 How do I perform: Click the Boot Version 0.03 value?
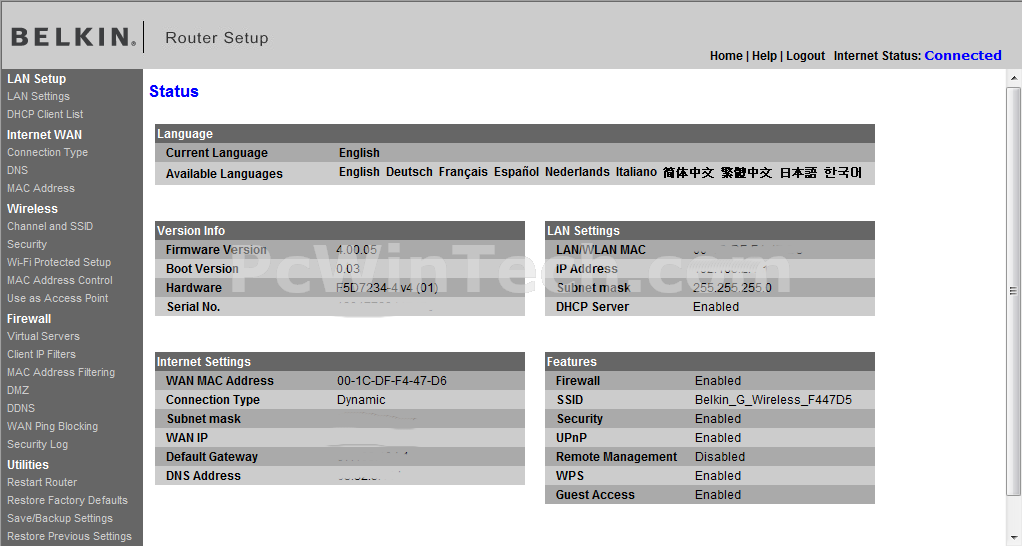tap(348, 269)
